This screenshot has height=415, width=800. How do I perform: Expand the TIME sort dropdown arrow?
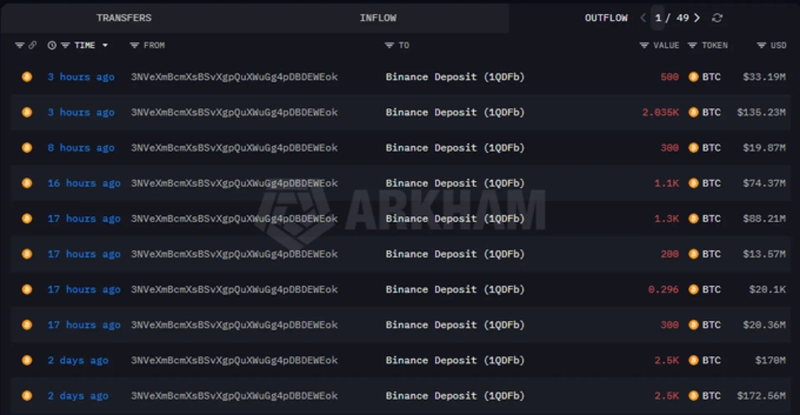pyautogui.click(x=105, y=46)
